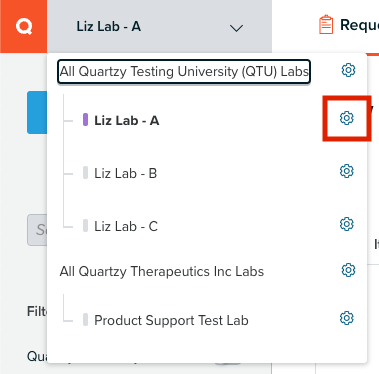Collapse the lab switcher chevron arrow
Screen dimensions: 379x374
point(236,28)
